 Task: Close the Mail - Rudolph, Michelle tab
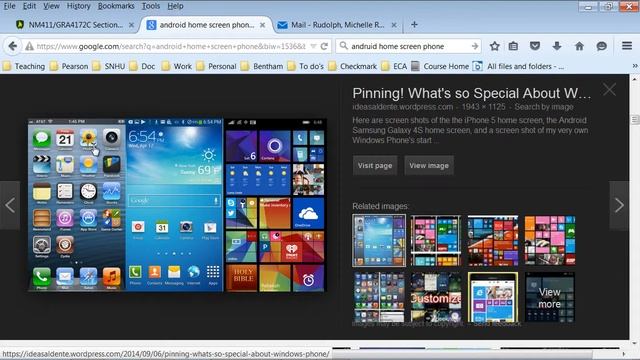tap(394, 25)
